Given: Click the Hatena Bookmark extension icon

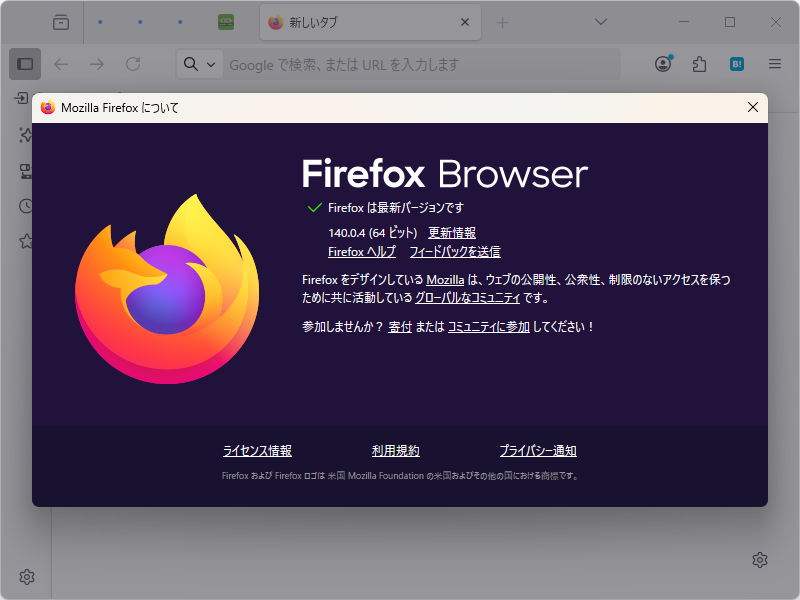Looking at the screenshot, I should (736, 64).
